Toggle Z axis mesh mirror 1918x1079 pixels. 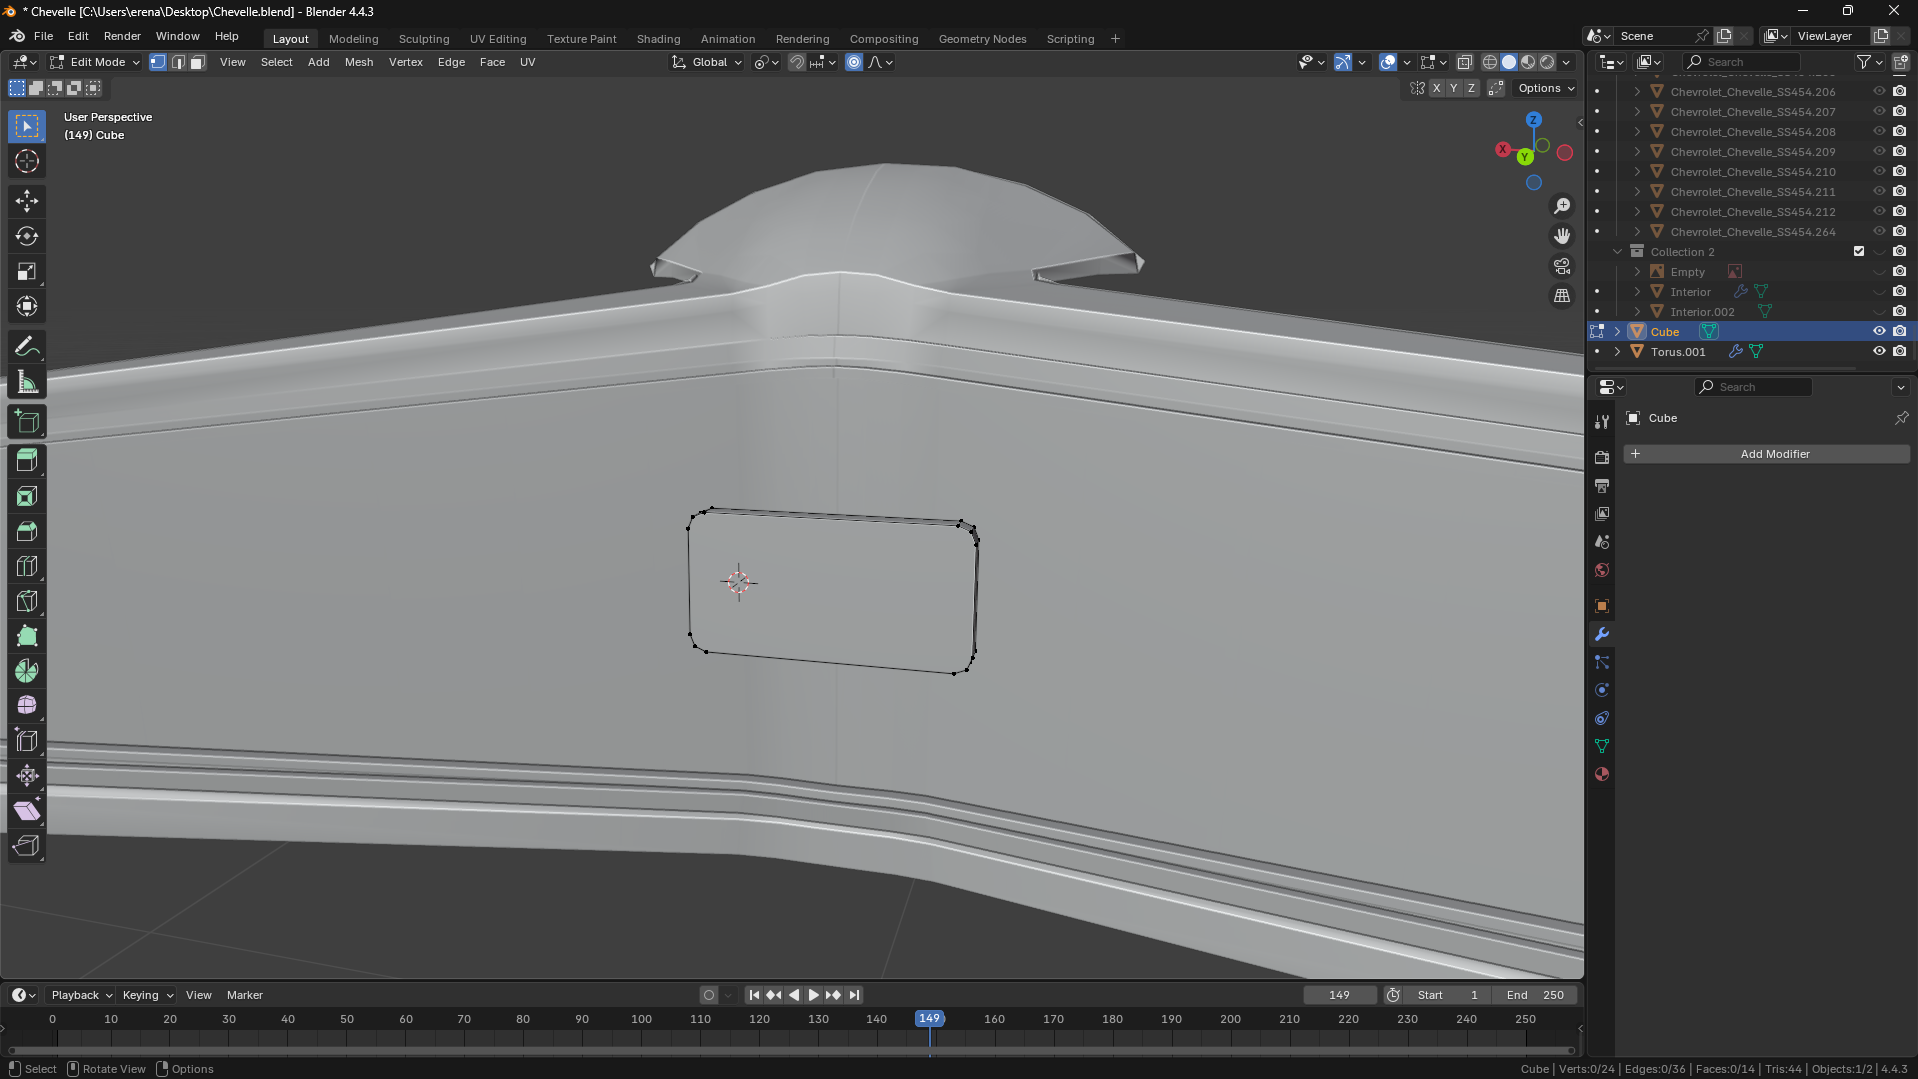1471,88
